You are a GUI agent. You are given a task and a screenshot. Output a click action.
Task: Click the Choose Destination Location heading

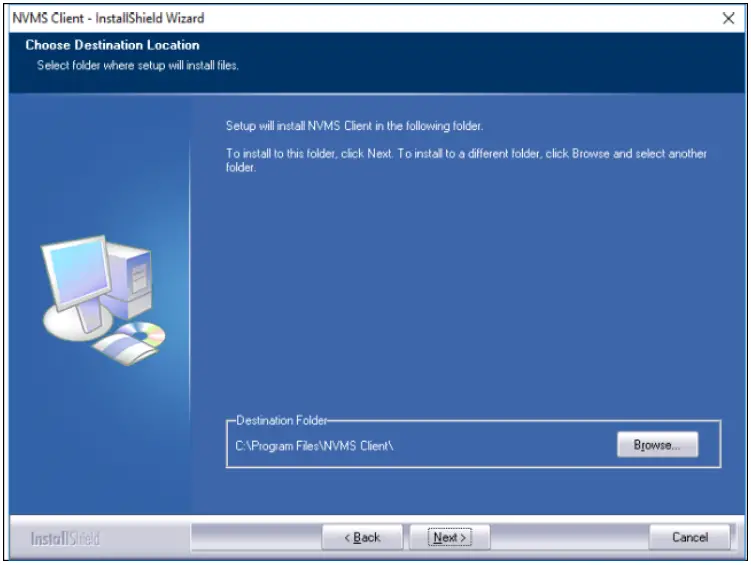(x=112, y=45)
